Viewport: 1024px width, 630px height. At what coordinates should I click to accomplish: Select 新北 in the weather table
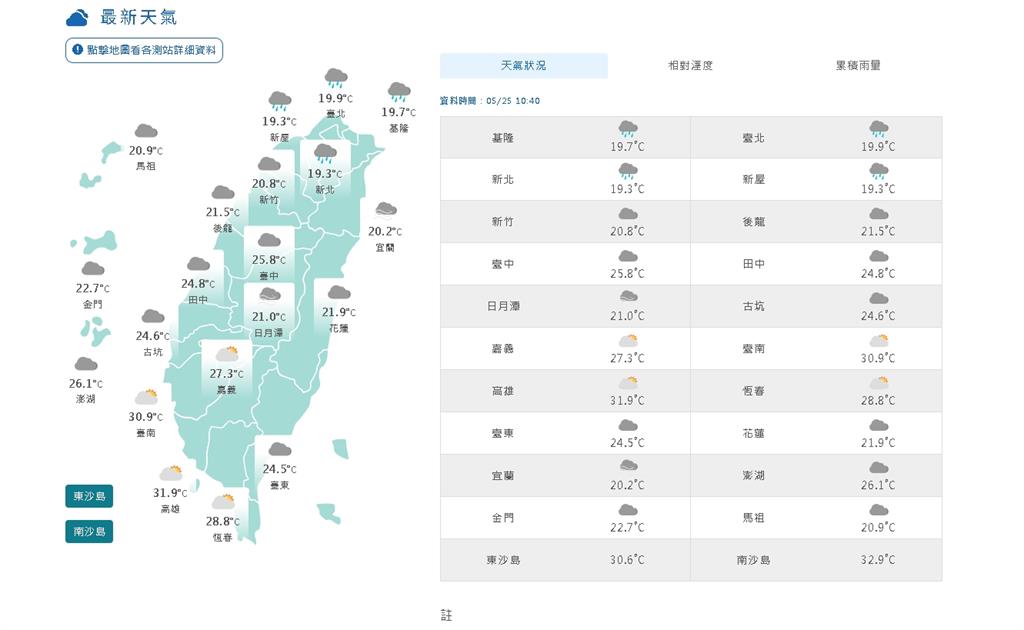tap(503, 180)
